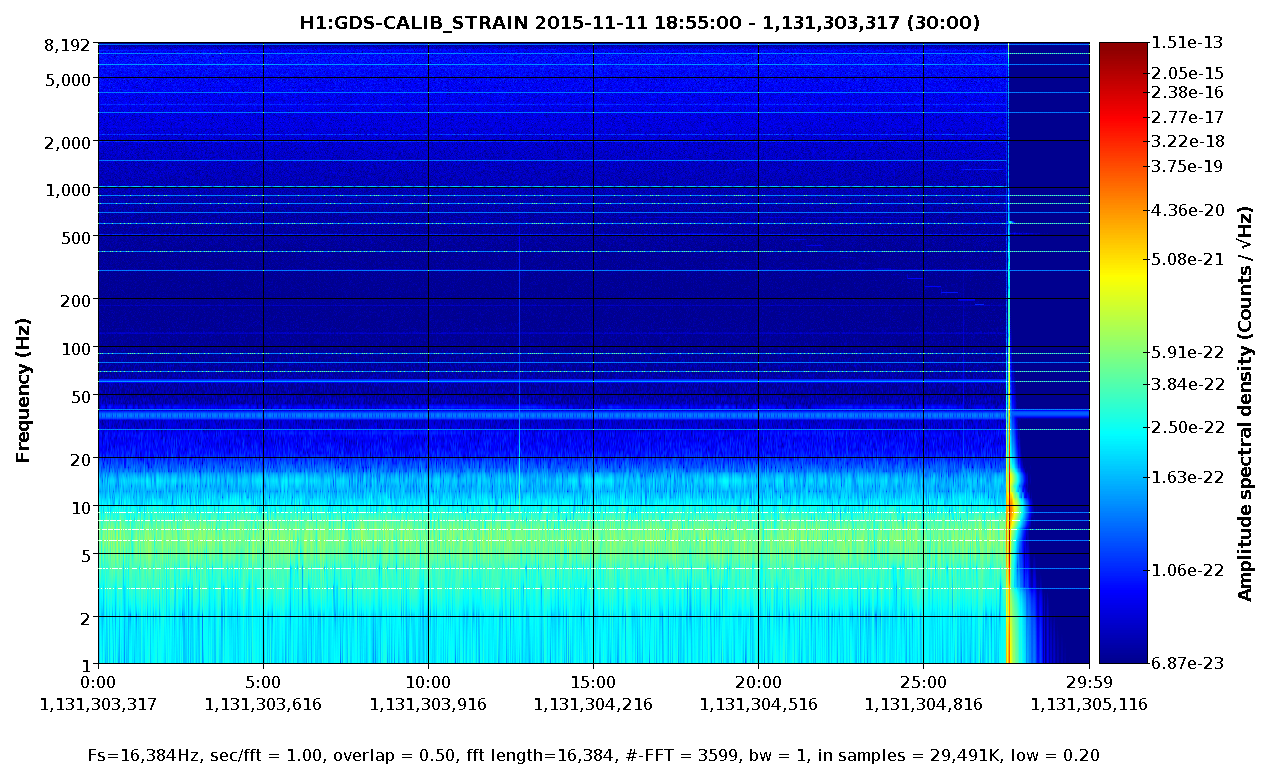
Task: Click the GPS time 1,131,304,816 label
Action: point(923,704)
